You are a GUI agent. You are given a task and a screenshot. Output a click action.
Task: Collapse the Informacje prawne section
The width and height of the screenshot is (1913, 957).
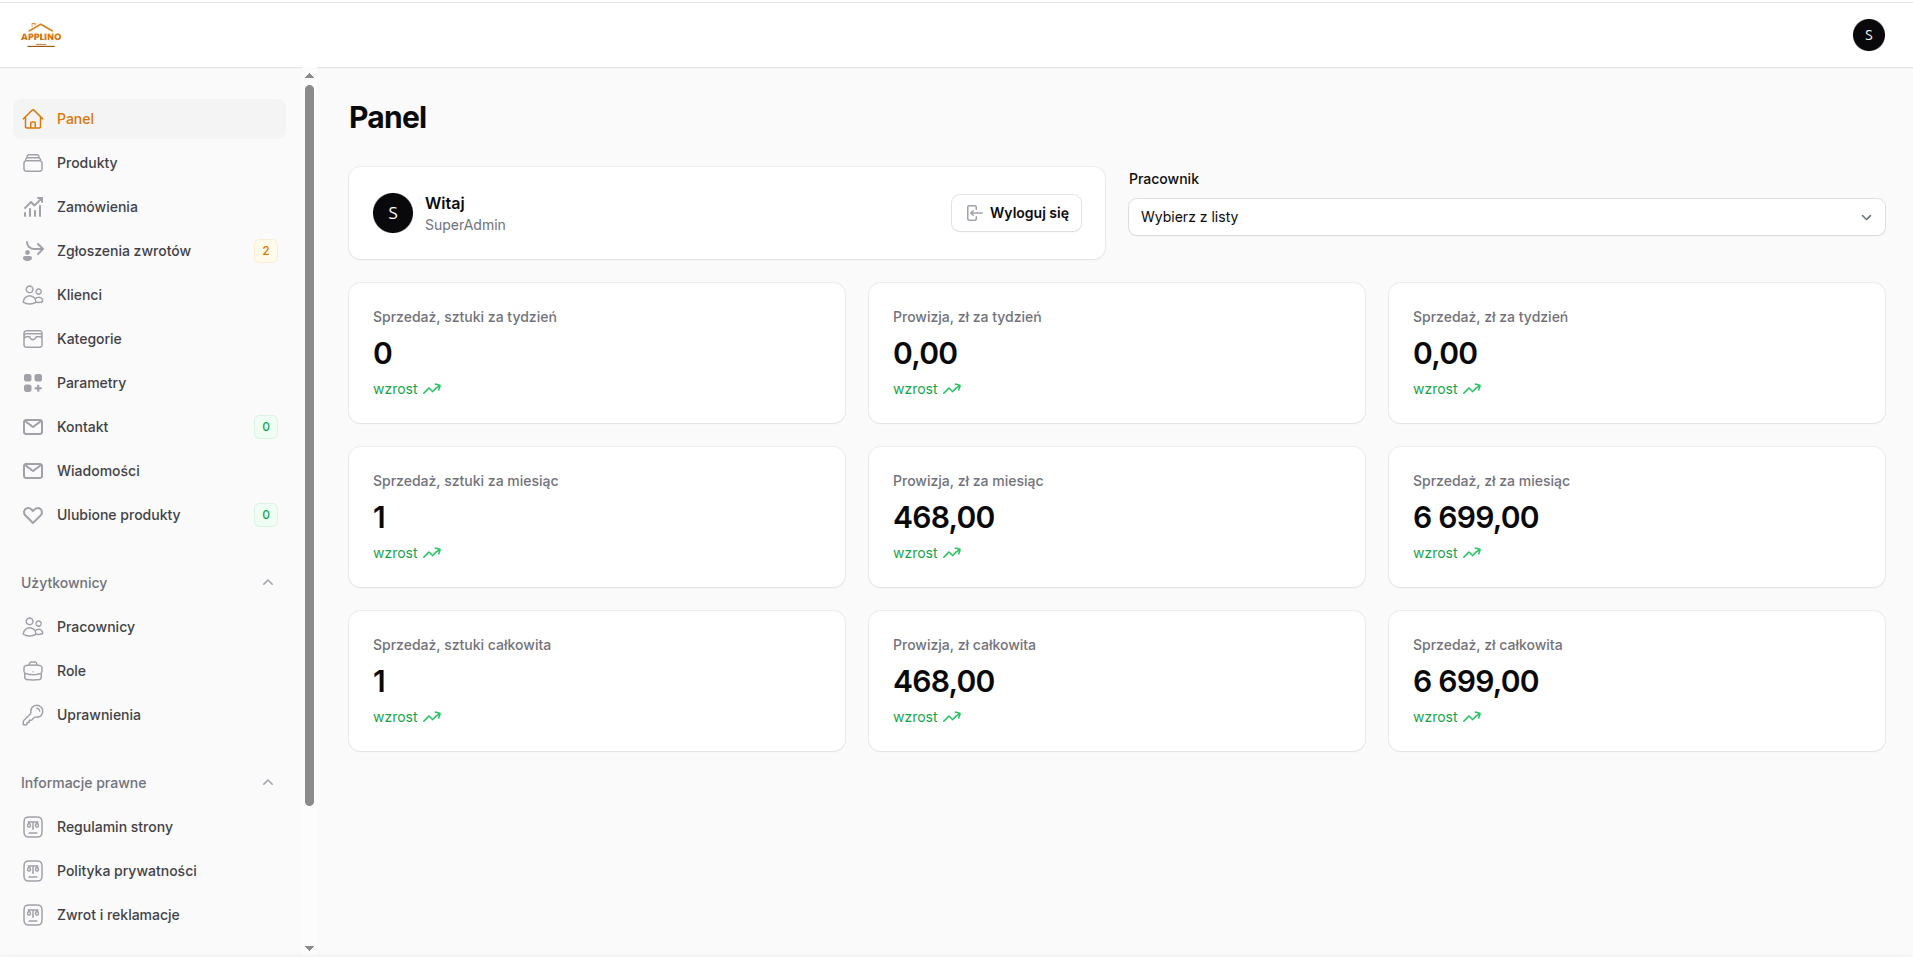coord(267,783)
